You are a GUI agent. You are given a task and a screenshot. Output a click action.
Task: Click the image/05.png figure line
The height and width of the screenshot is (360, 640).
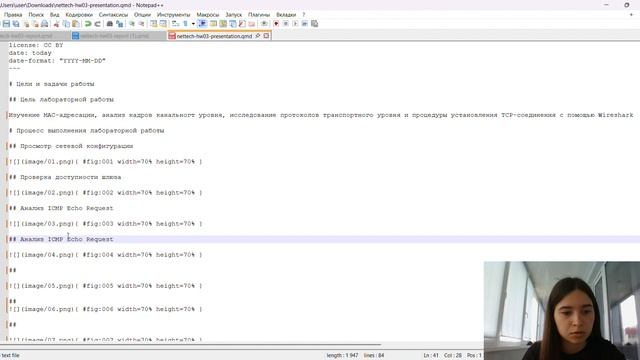point(105,286)
